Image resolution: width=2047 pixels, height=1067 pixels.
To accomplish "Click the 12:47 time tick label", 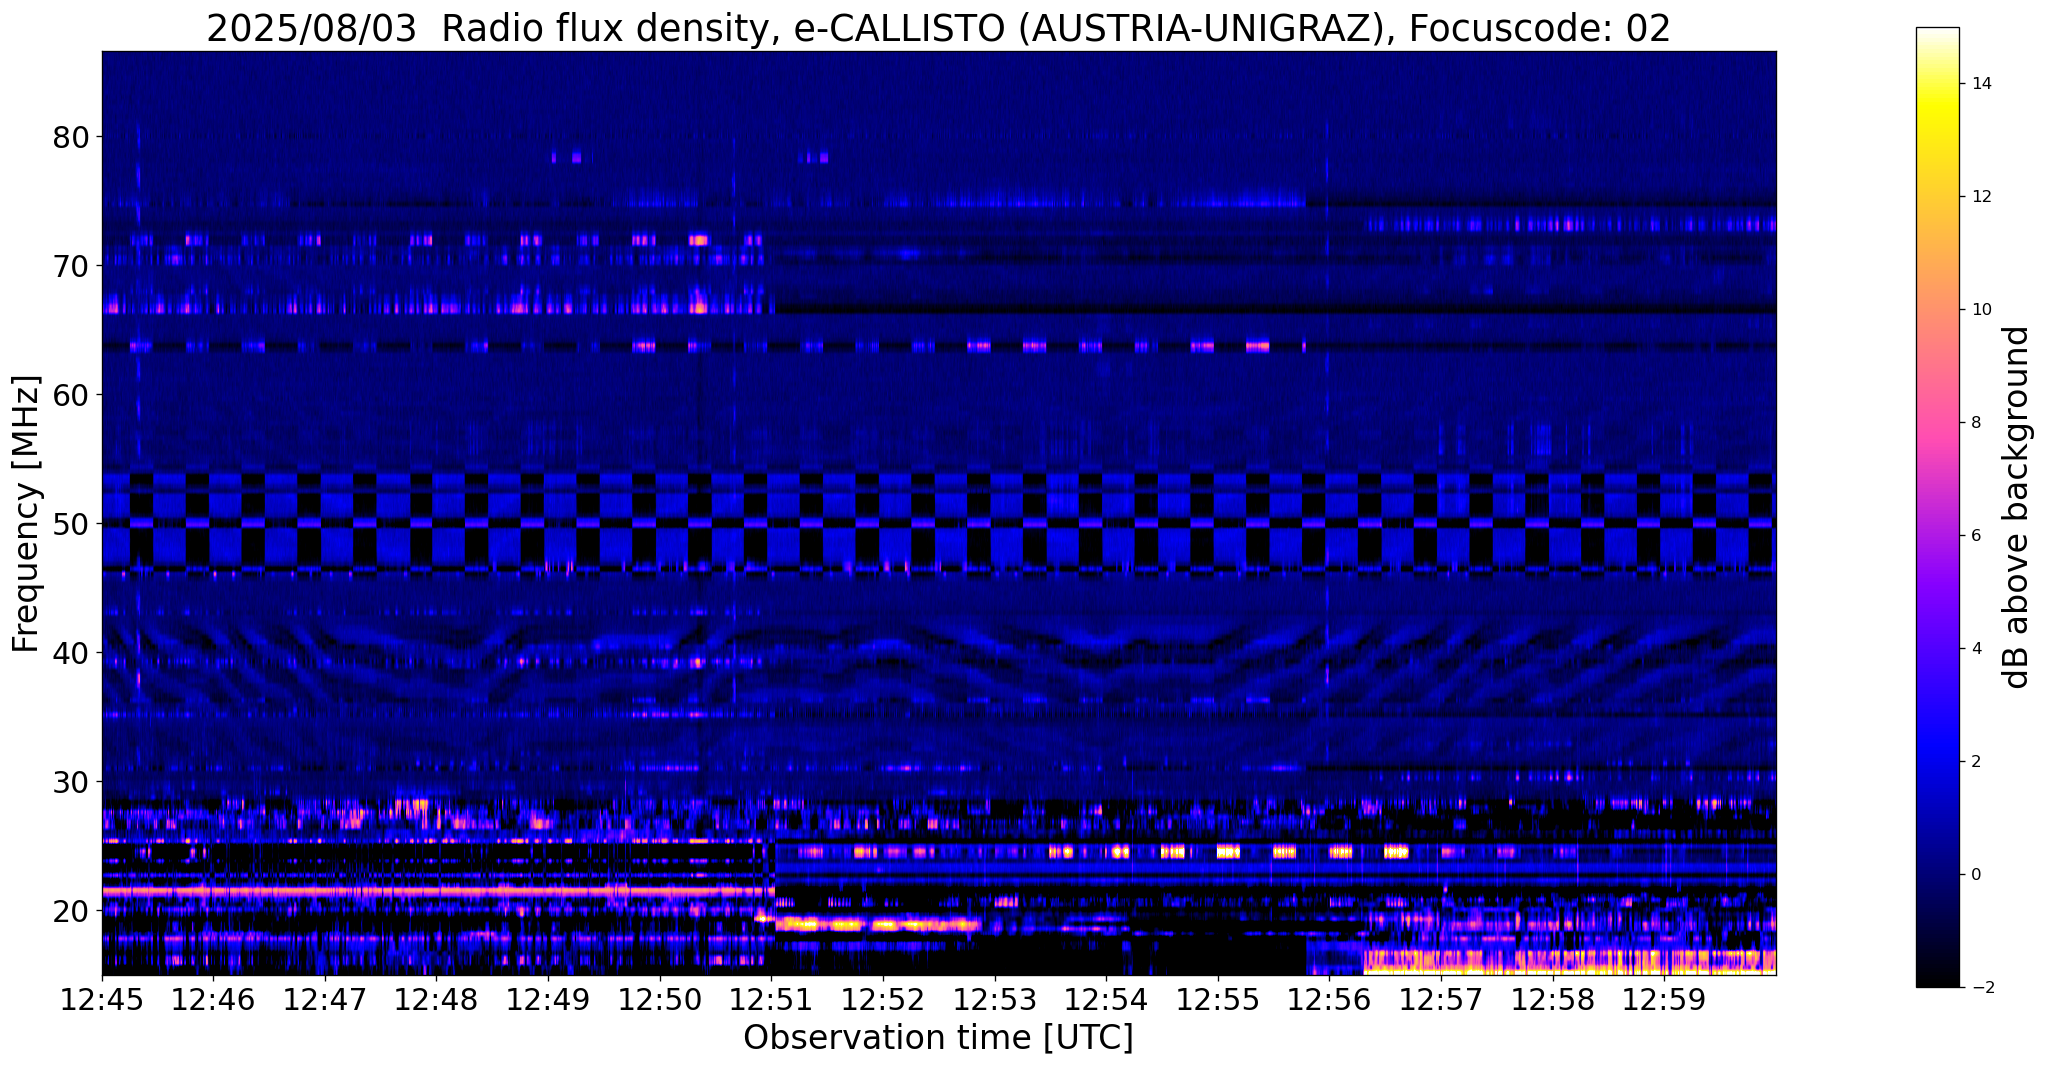I will click(x=325, y=1001).
